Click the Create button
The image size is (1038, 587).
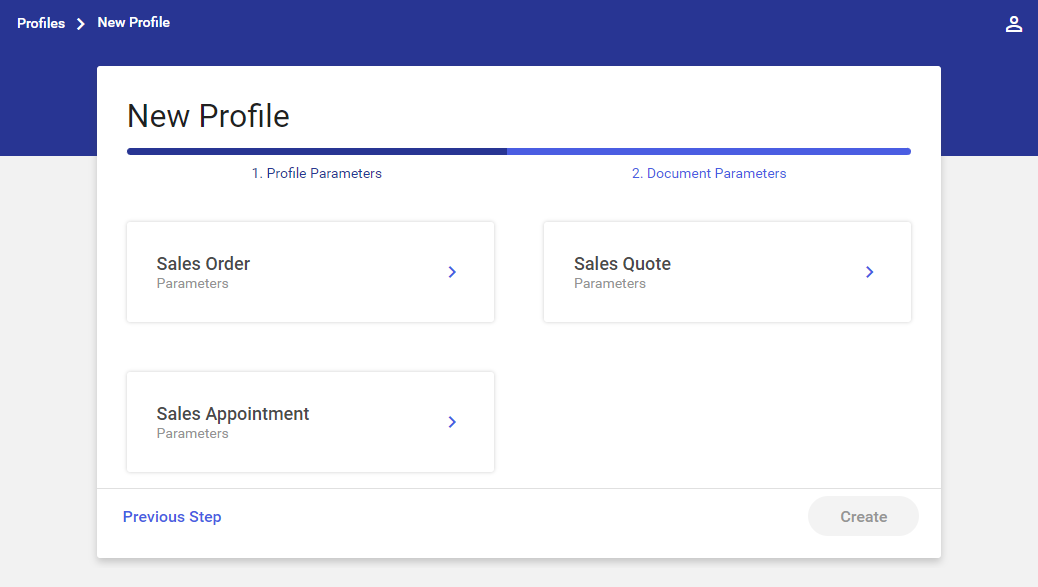tap(863, 516)
